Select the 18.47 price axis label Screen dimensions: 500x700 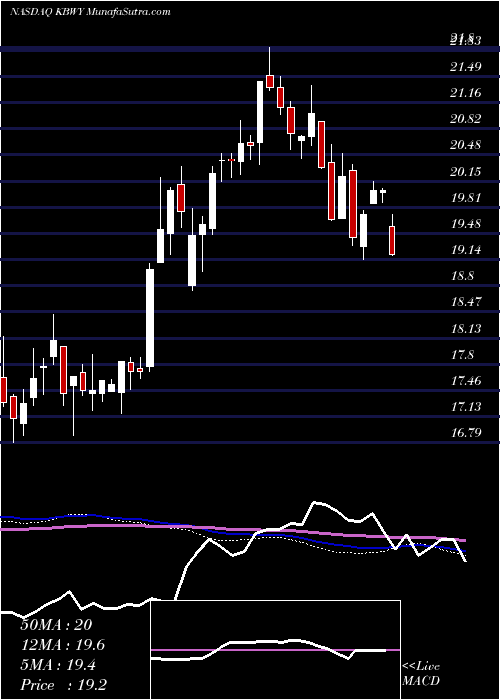(x=466, y=302)
